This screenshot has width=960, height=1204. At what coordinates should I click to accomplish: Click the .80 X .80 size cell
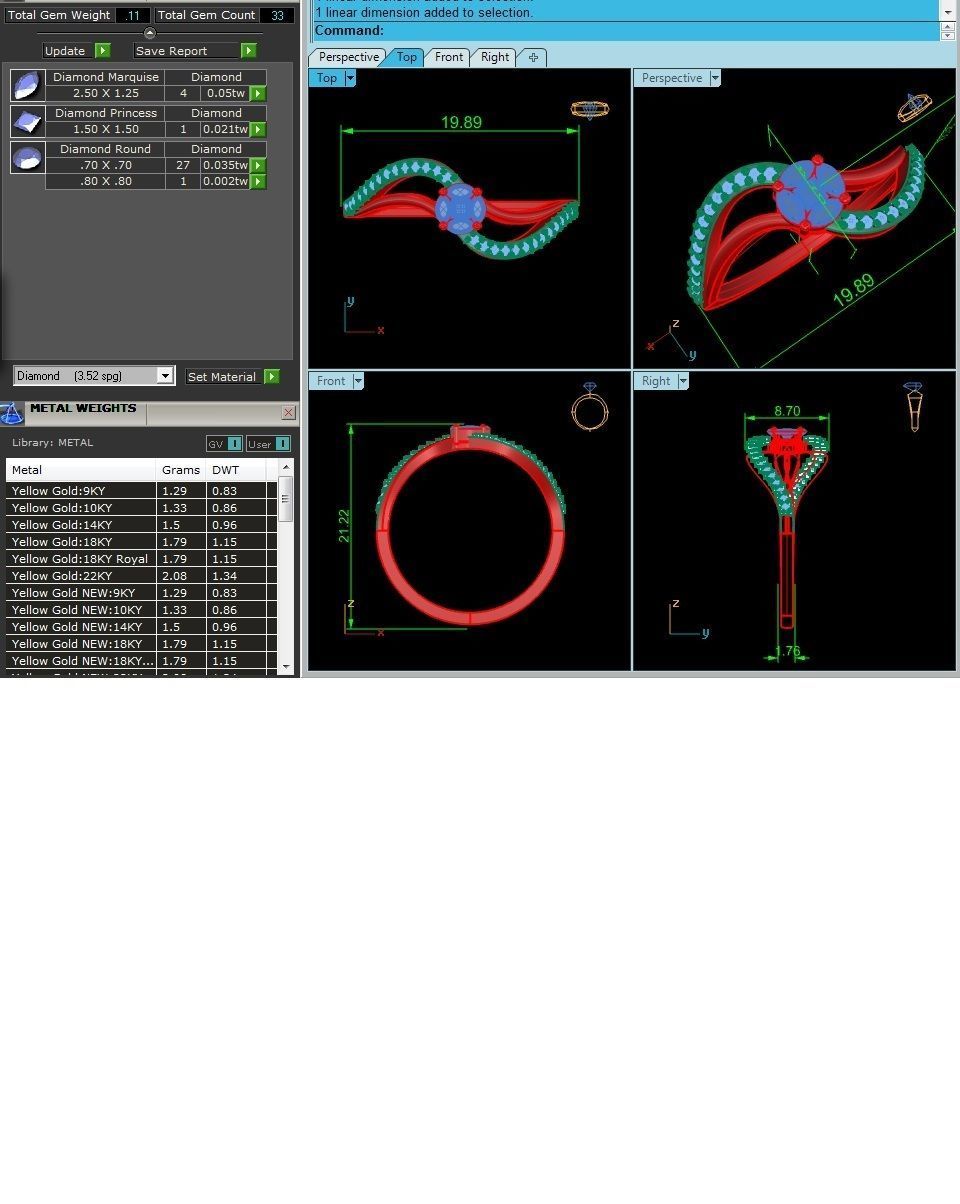pyautogui.click(x=106, y=181)
